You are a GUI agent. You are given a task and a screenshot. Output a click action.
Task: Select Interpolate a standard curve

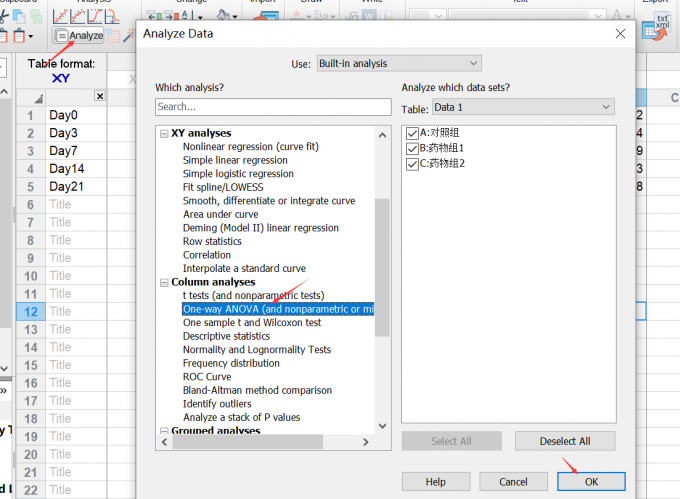(244, 268)
